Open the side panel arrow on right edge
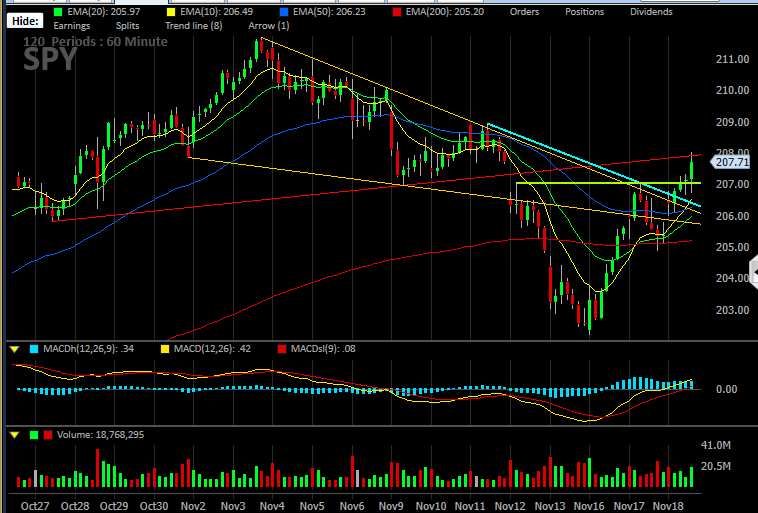The image size is (758, 513). tap(754, 273)
